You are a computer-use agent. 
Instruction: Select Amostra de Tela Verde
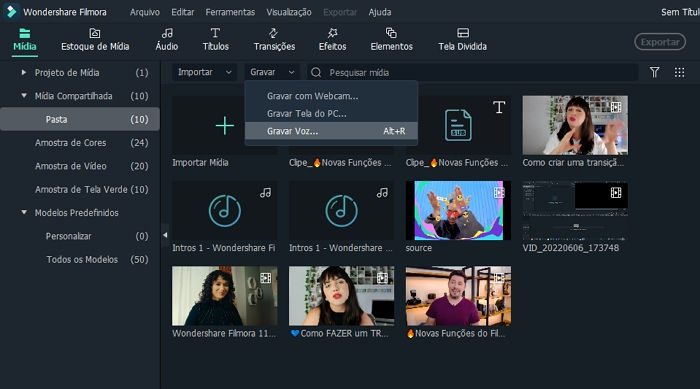coord(80,189)
